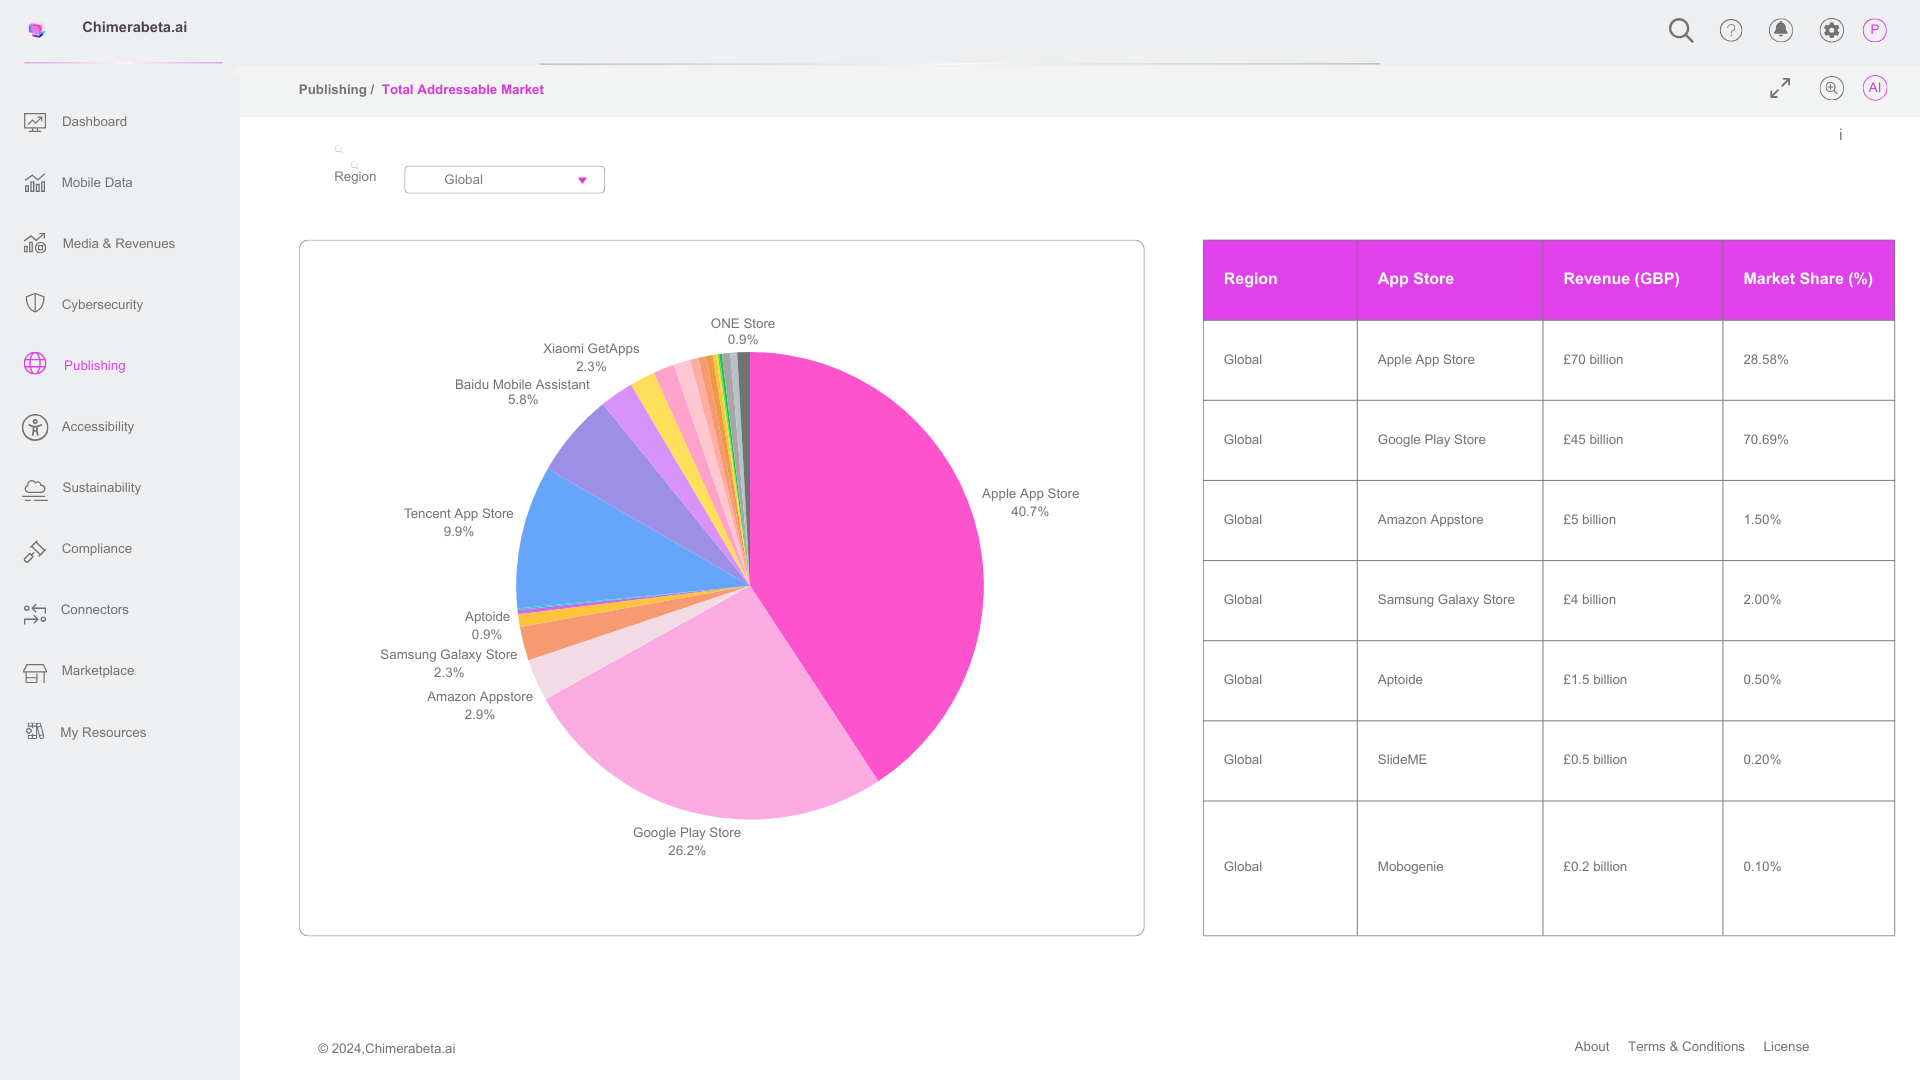Click the Mobile Data chart icon
This screenshot has width=1920, height=1080.
(35, 183)
